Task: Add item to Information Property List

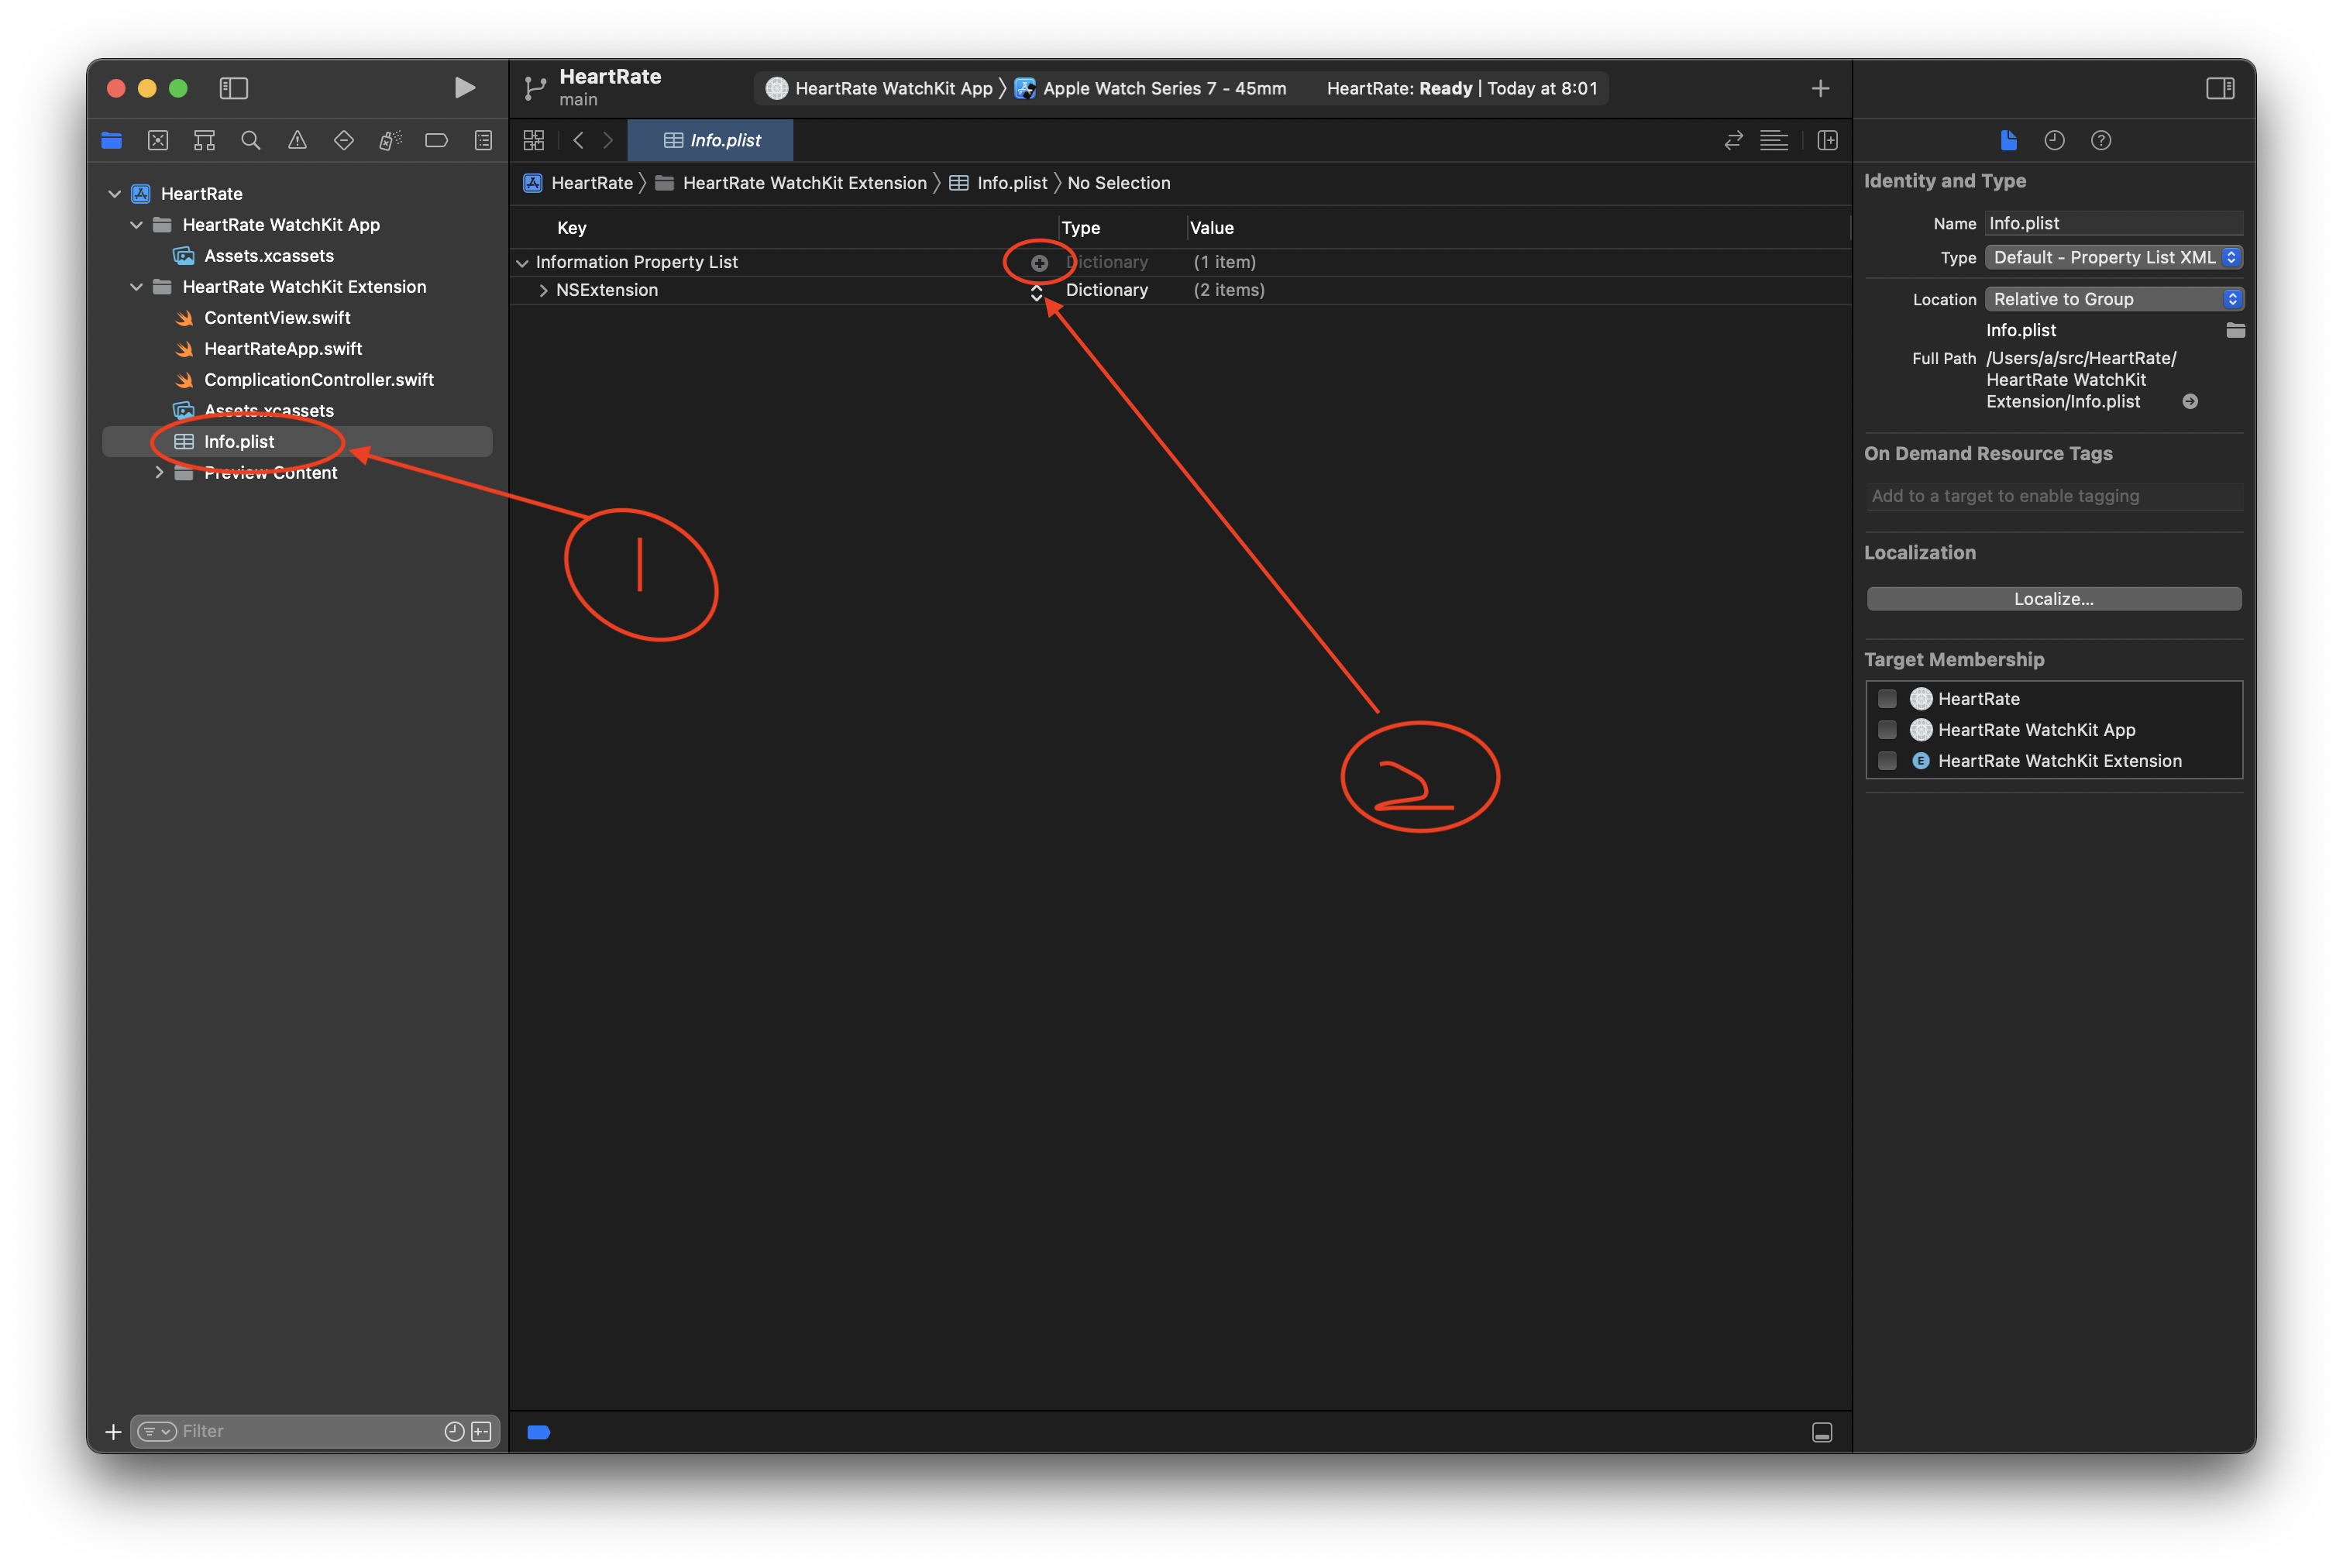Action: pos(1039,263)
